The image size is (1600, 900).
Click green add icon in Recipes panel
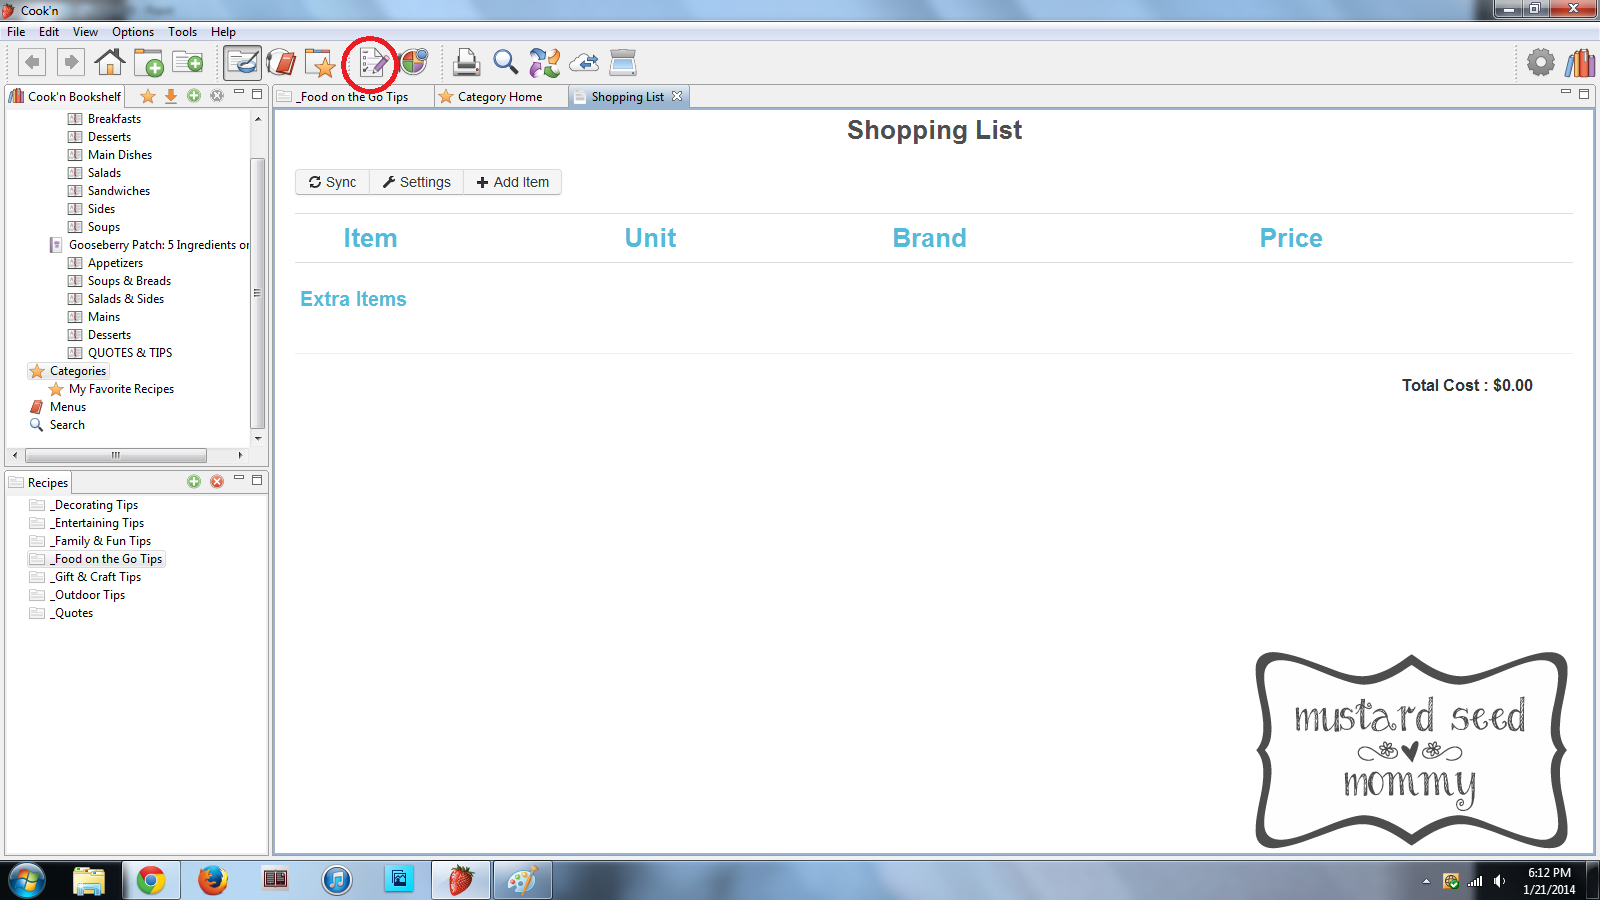click(x=194, y=481)
